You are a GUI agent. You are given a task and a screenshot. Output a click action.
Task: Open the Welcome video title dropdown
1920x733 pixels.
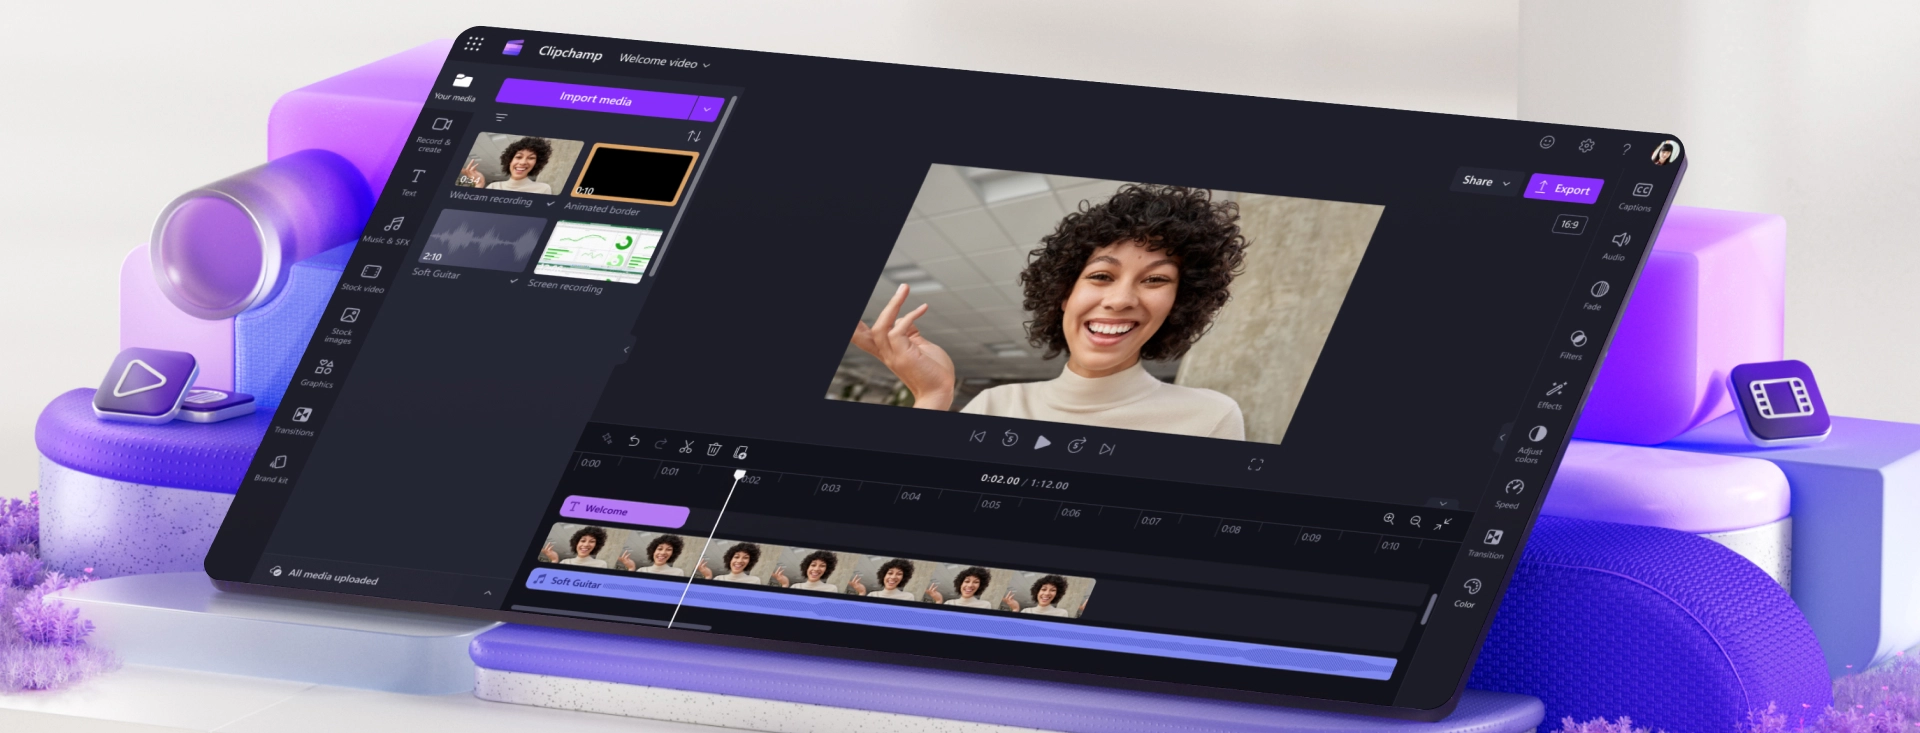coord(664,62)
